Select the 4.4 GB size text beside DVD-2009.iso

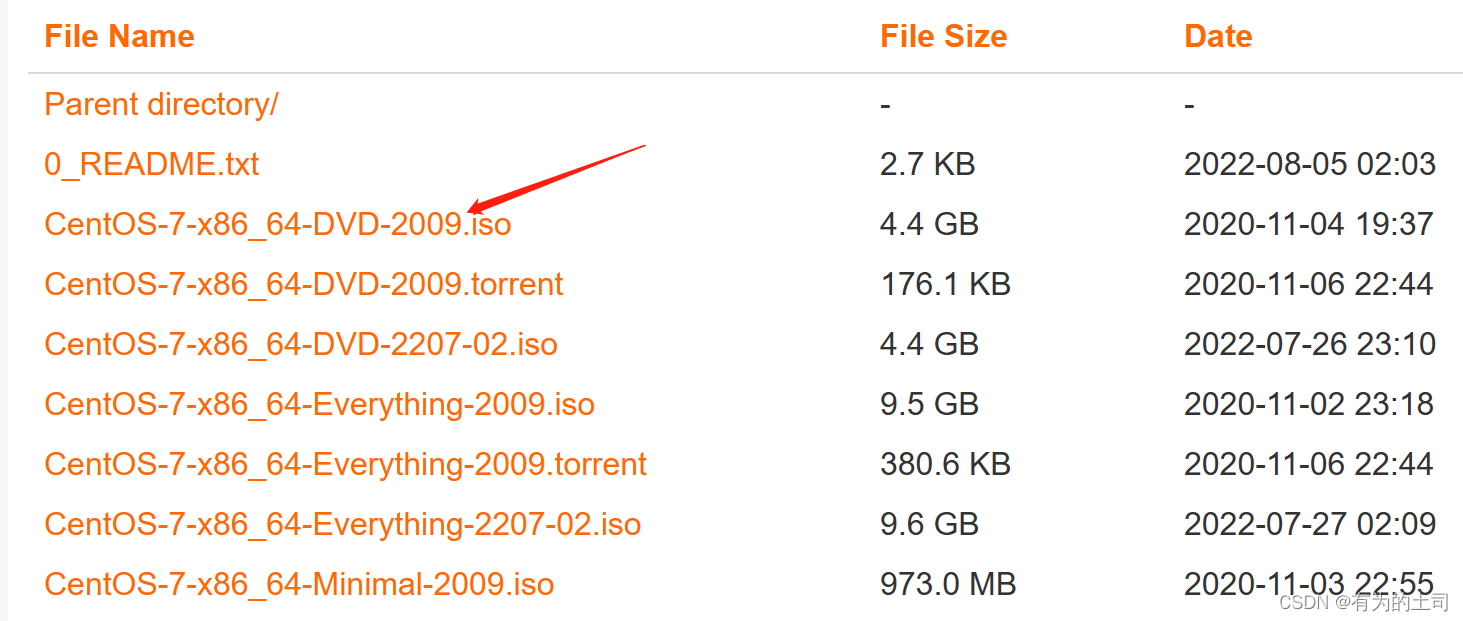tap(929, 224)
